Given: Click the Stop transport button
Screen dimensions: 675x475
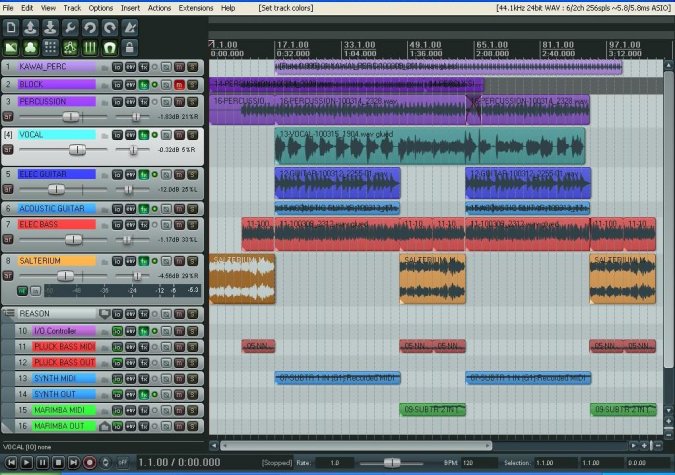Looking at the screenshot, I should click(x=58, y=463).
